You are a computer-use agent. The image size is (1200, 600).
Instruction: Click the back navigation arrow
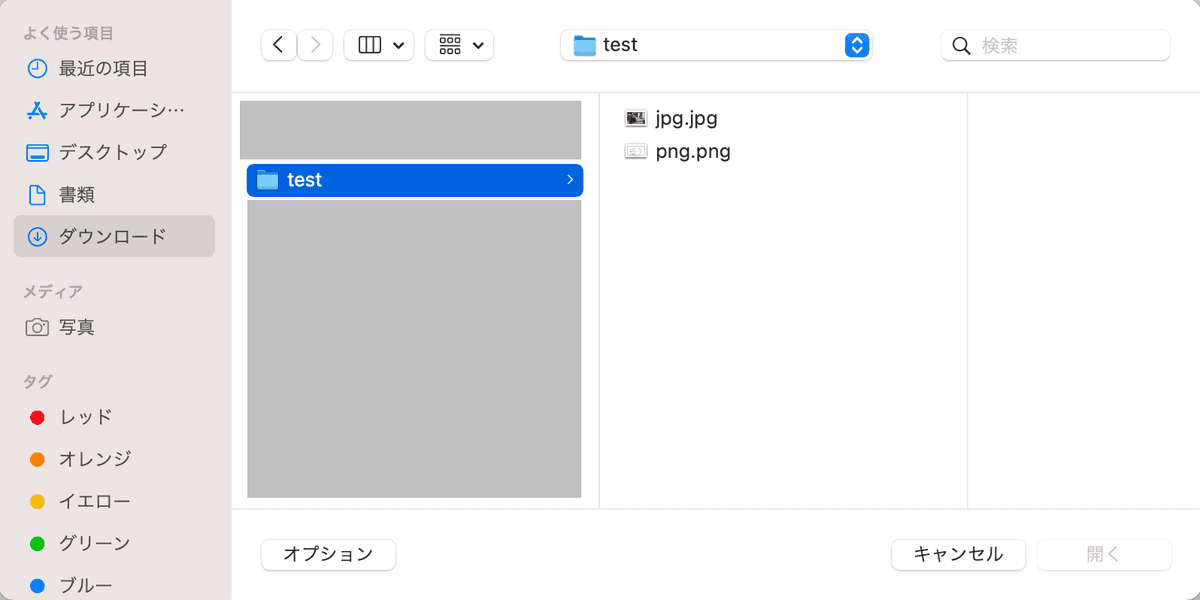point(278,45)
